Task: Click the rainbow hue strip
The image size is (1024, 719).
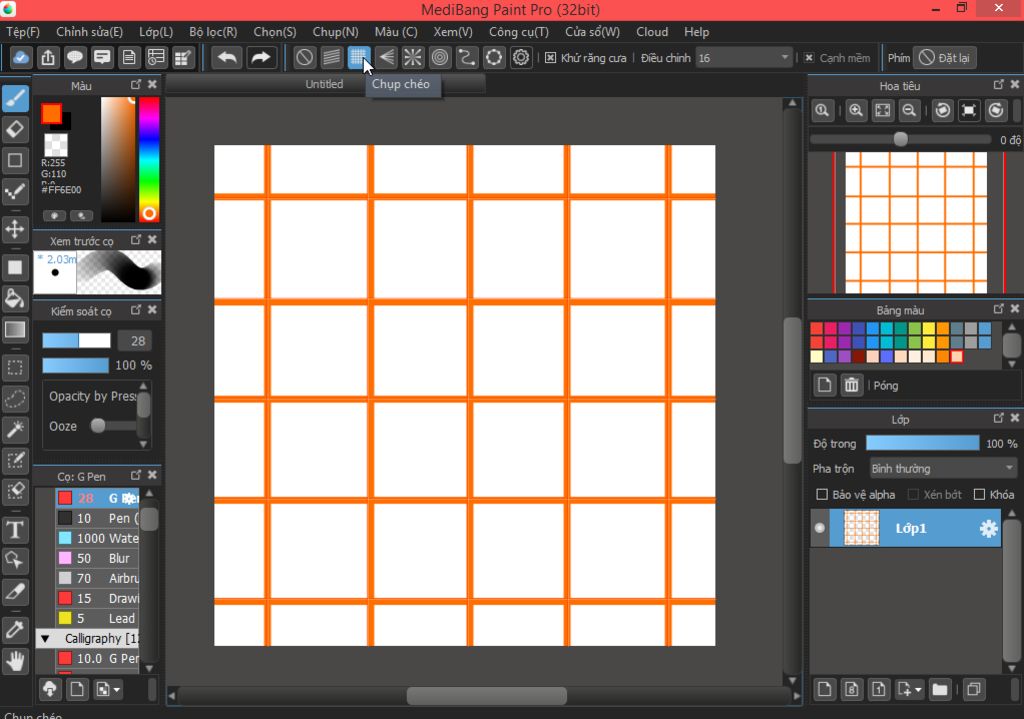Action: pos(149,160)
